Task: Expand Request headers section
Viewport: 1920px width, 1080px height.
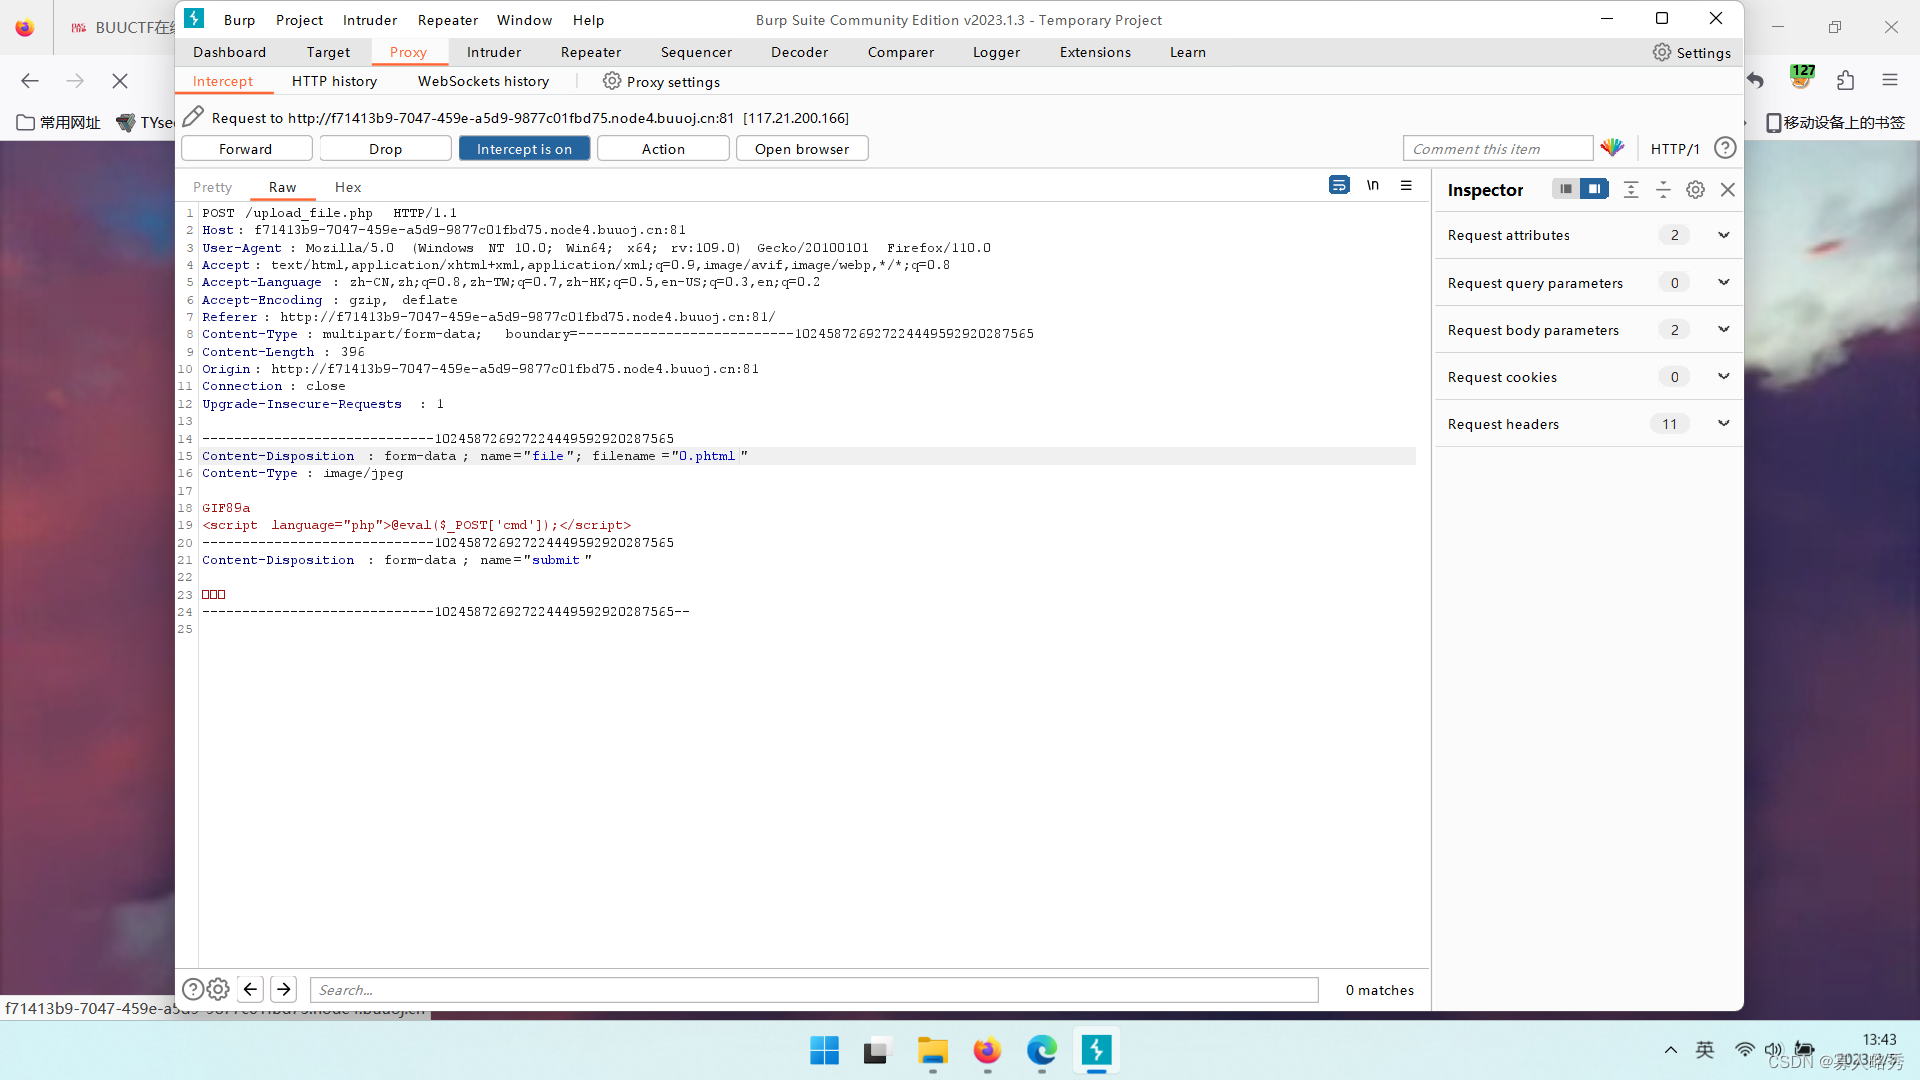Action: click(x=1723, y=424)
